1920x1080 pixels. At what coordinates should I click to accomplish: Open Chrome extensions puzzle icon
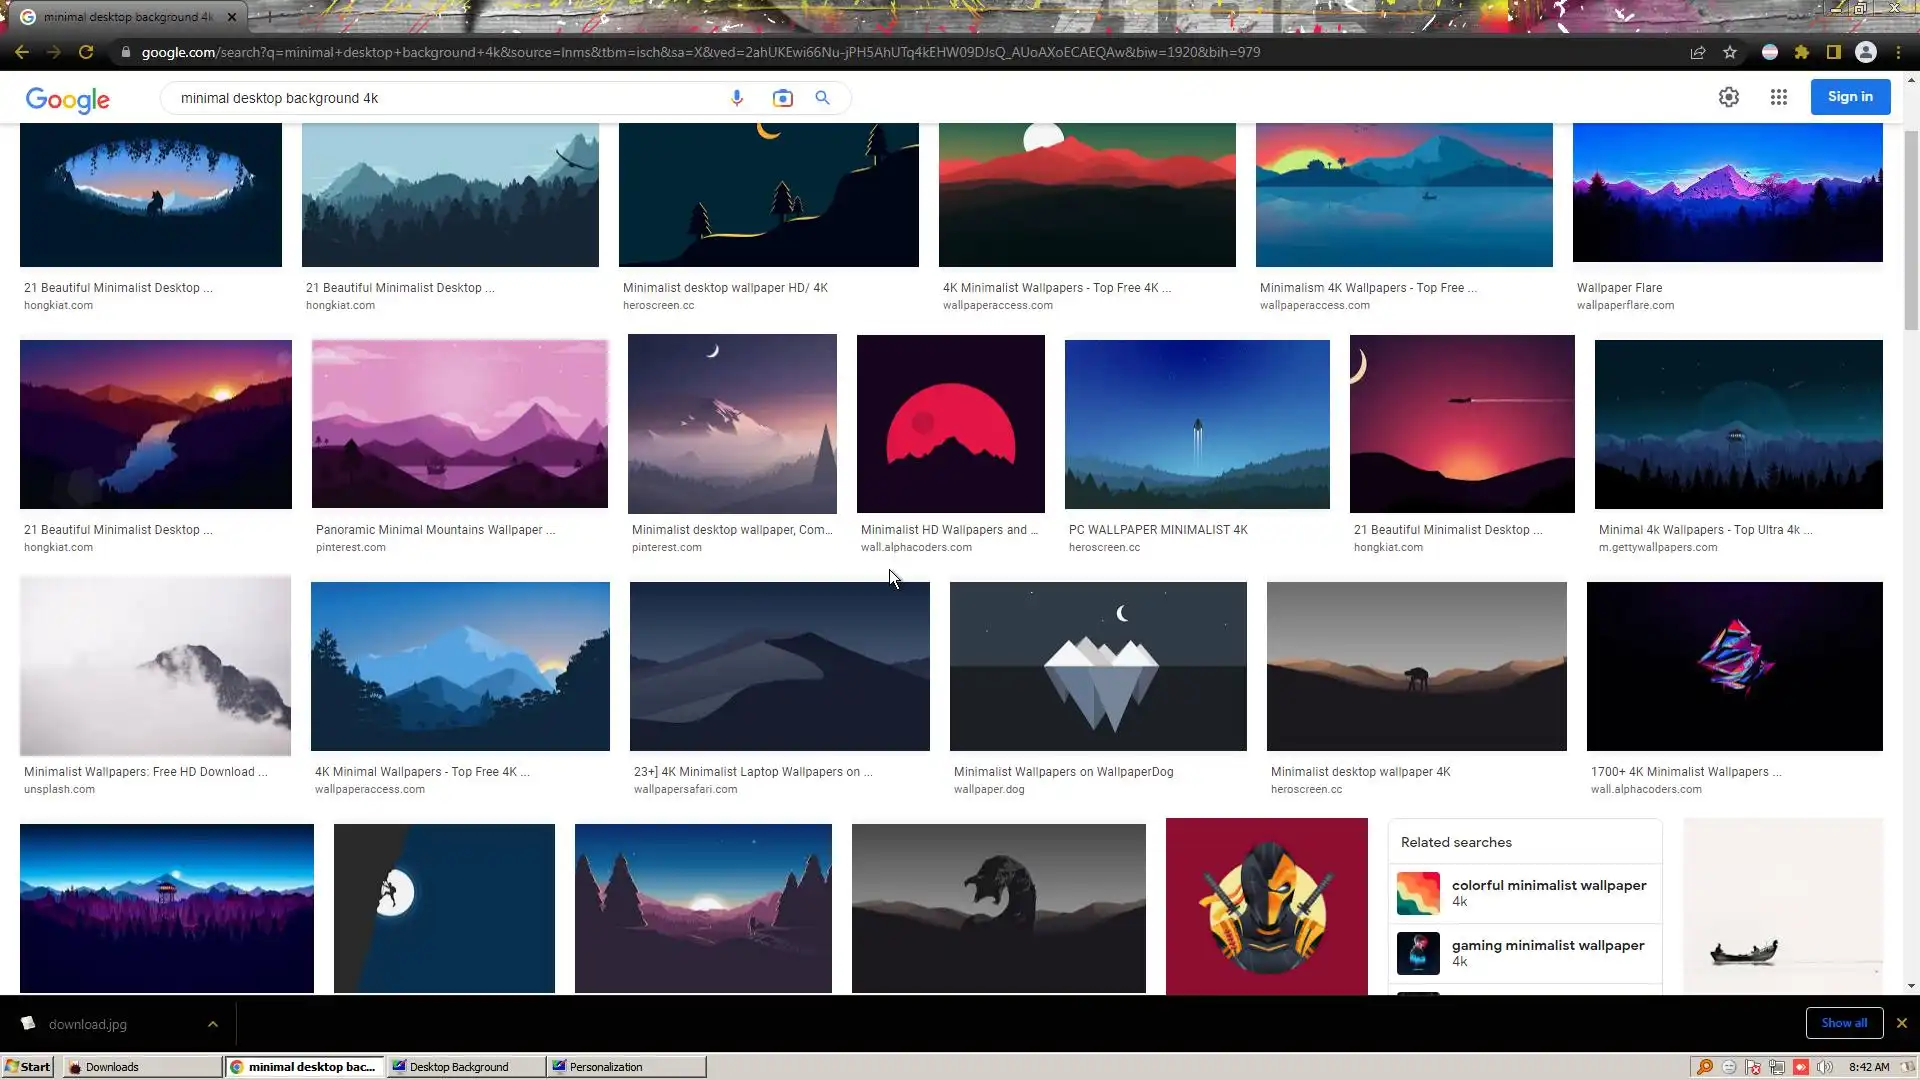[1802, 52]
